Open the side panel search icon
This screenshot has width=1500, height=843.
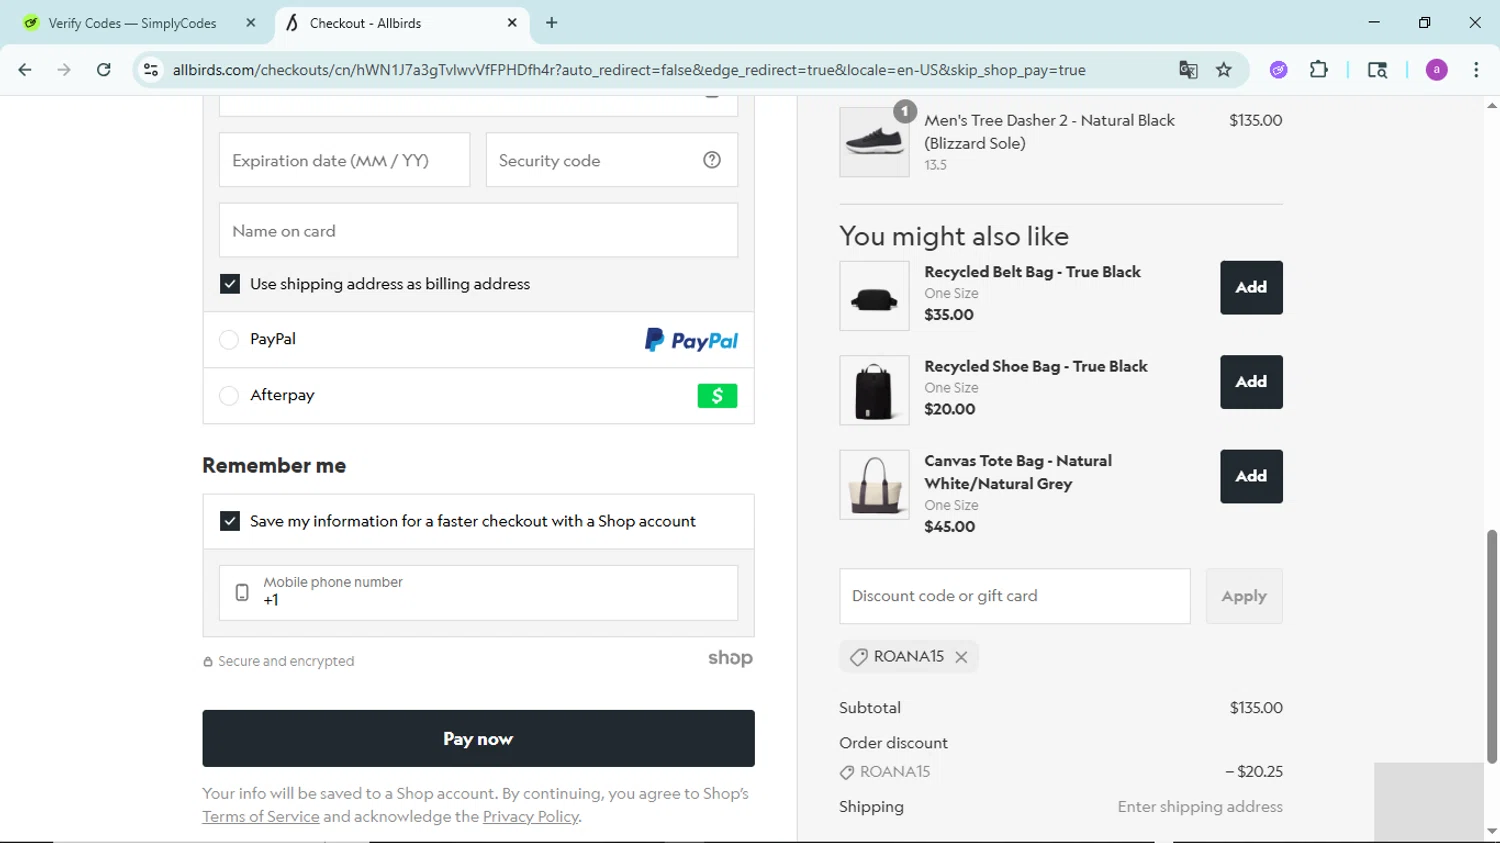(x=1377, y=70)
